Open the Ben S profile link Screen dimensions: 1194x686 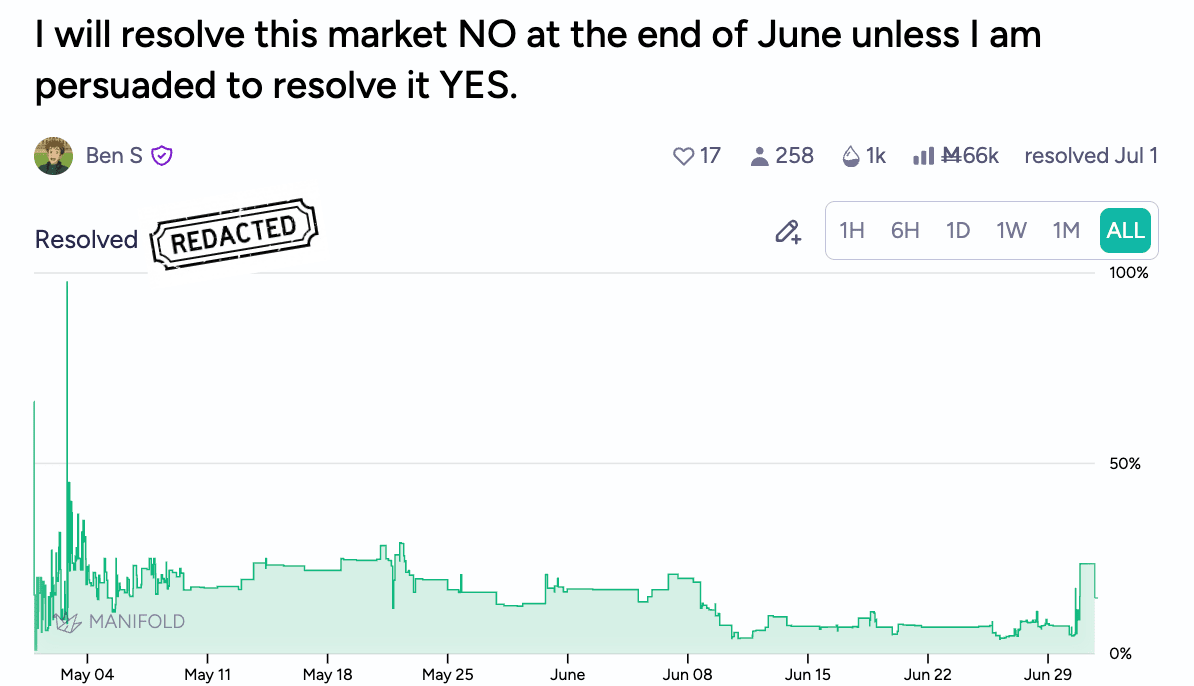click(x=114, y=156)
